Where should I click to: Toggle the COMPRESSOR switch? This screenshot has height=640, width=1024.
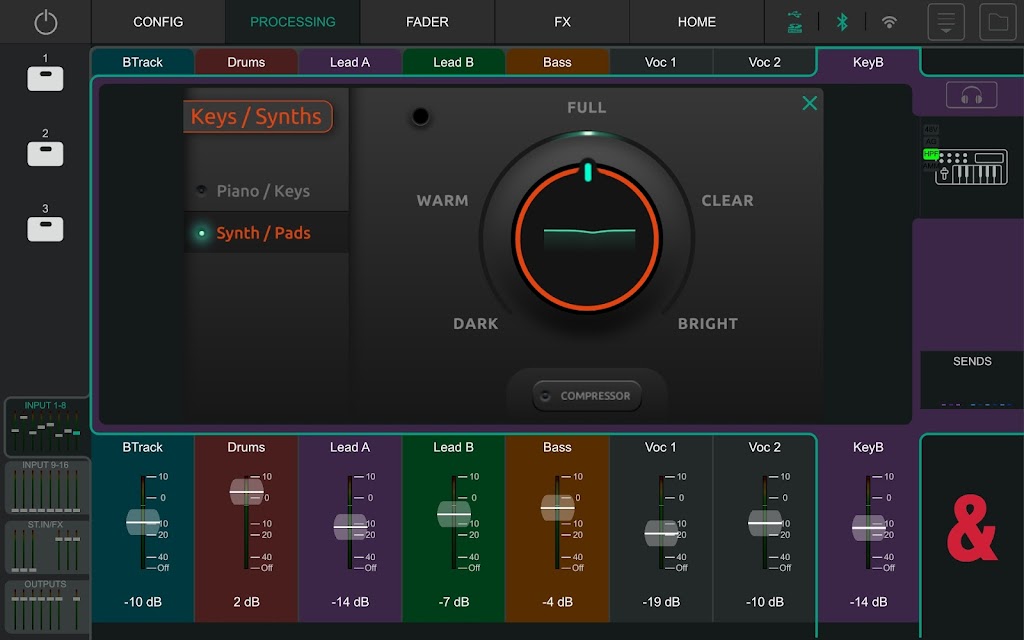point(587,396)
